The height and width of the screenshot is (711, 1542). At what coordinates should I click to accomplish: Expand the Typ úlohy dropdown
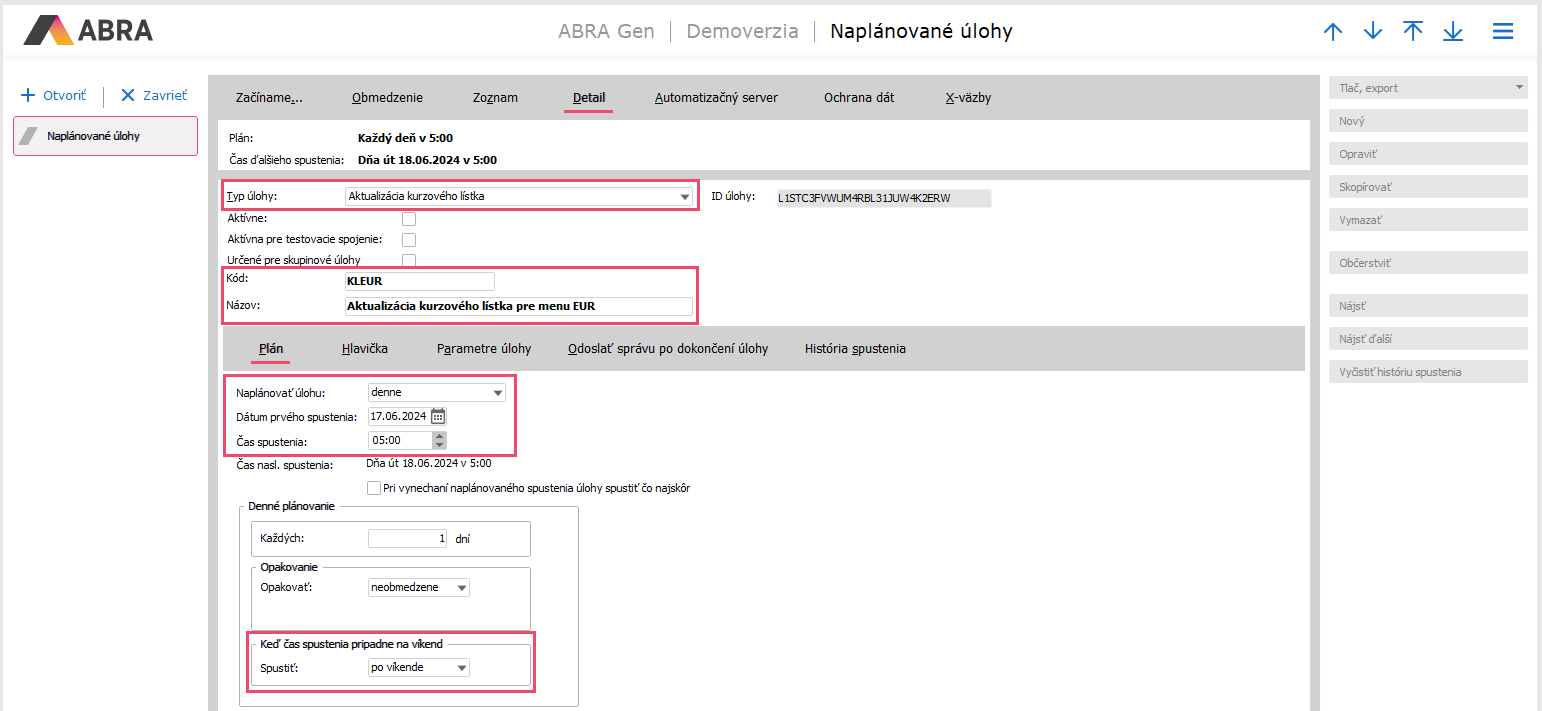pos(685,197)
